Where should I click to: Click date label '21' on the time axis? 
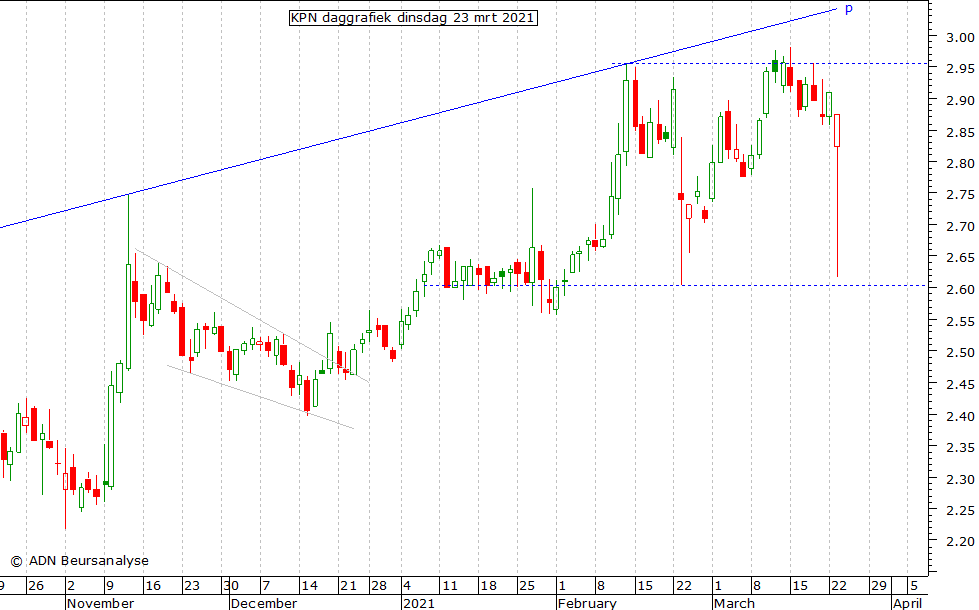(x=348, y=586)
